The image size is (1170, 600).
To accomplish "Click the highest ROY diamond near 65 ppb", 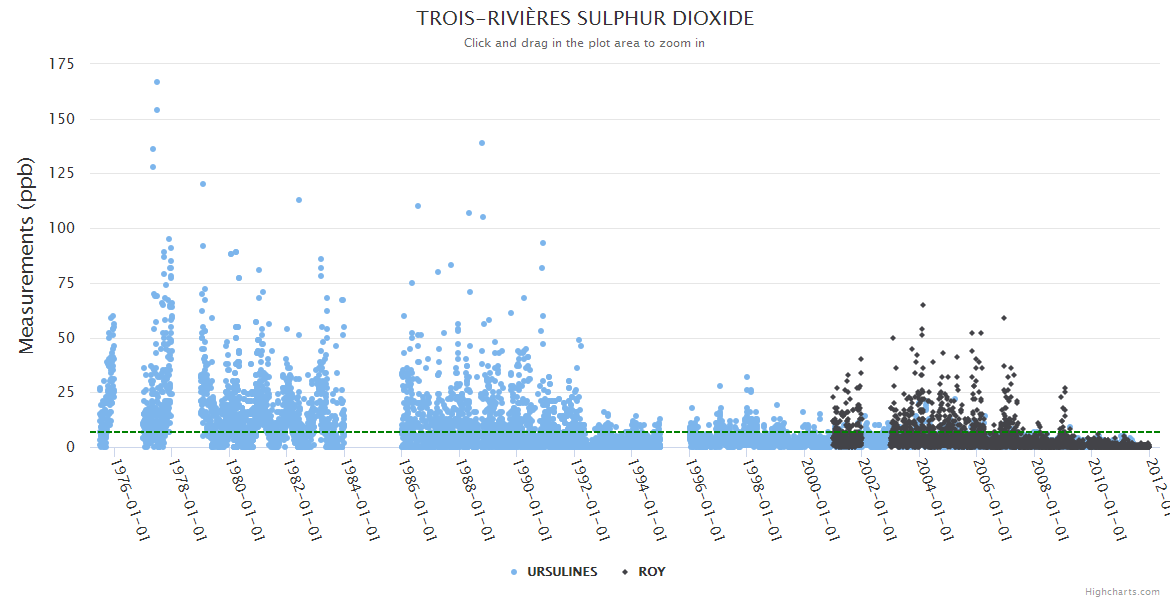I will (923, 305).
